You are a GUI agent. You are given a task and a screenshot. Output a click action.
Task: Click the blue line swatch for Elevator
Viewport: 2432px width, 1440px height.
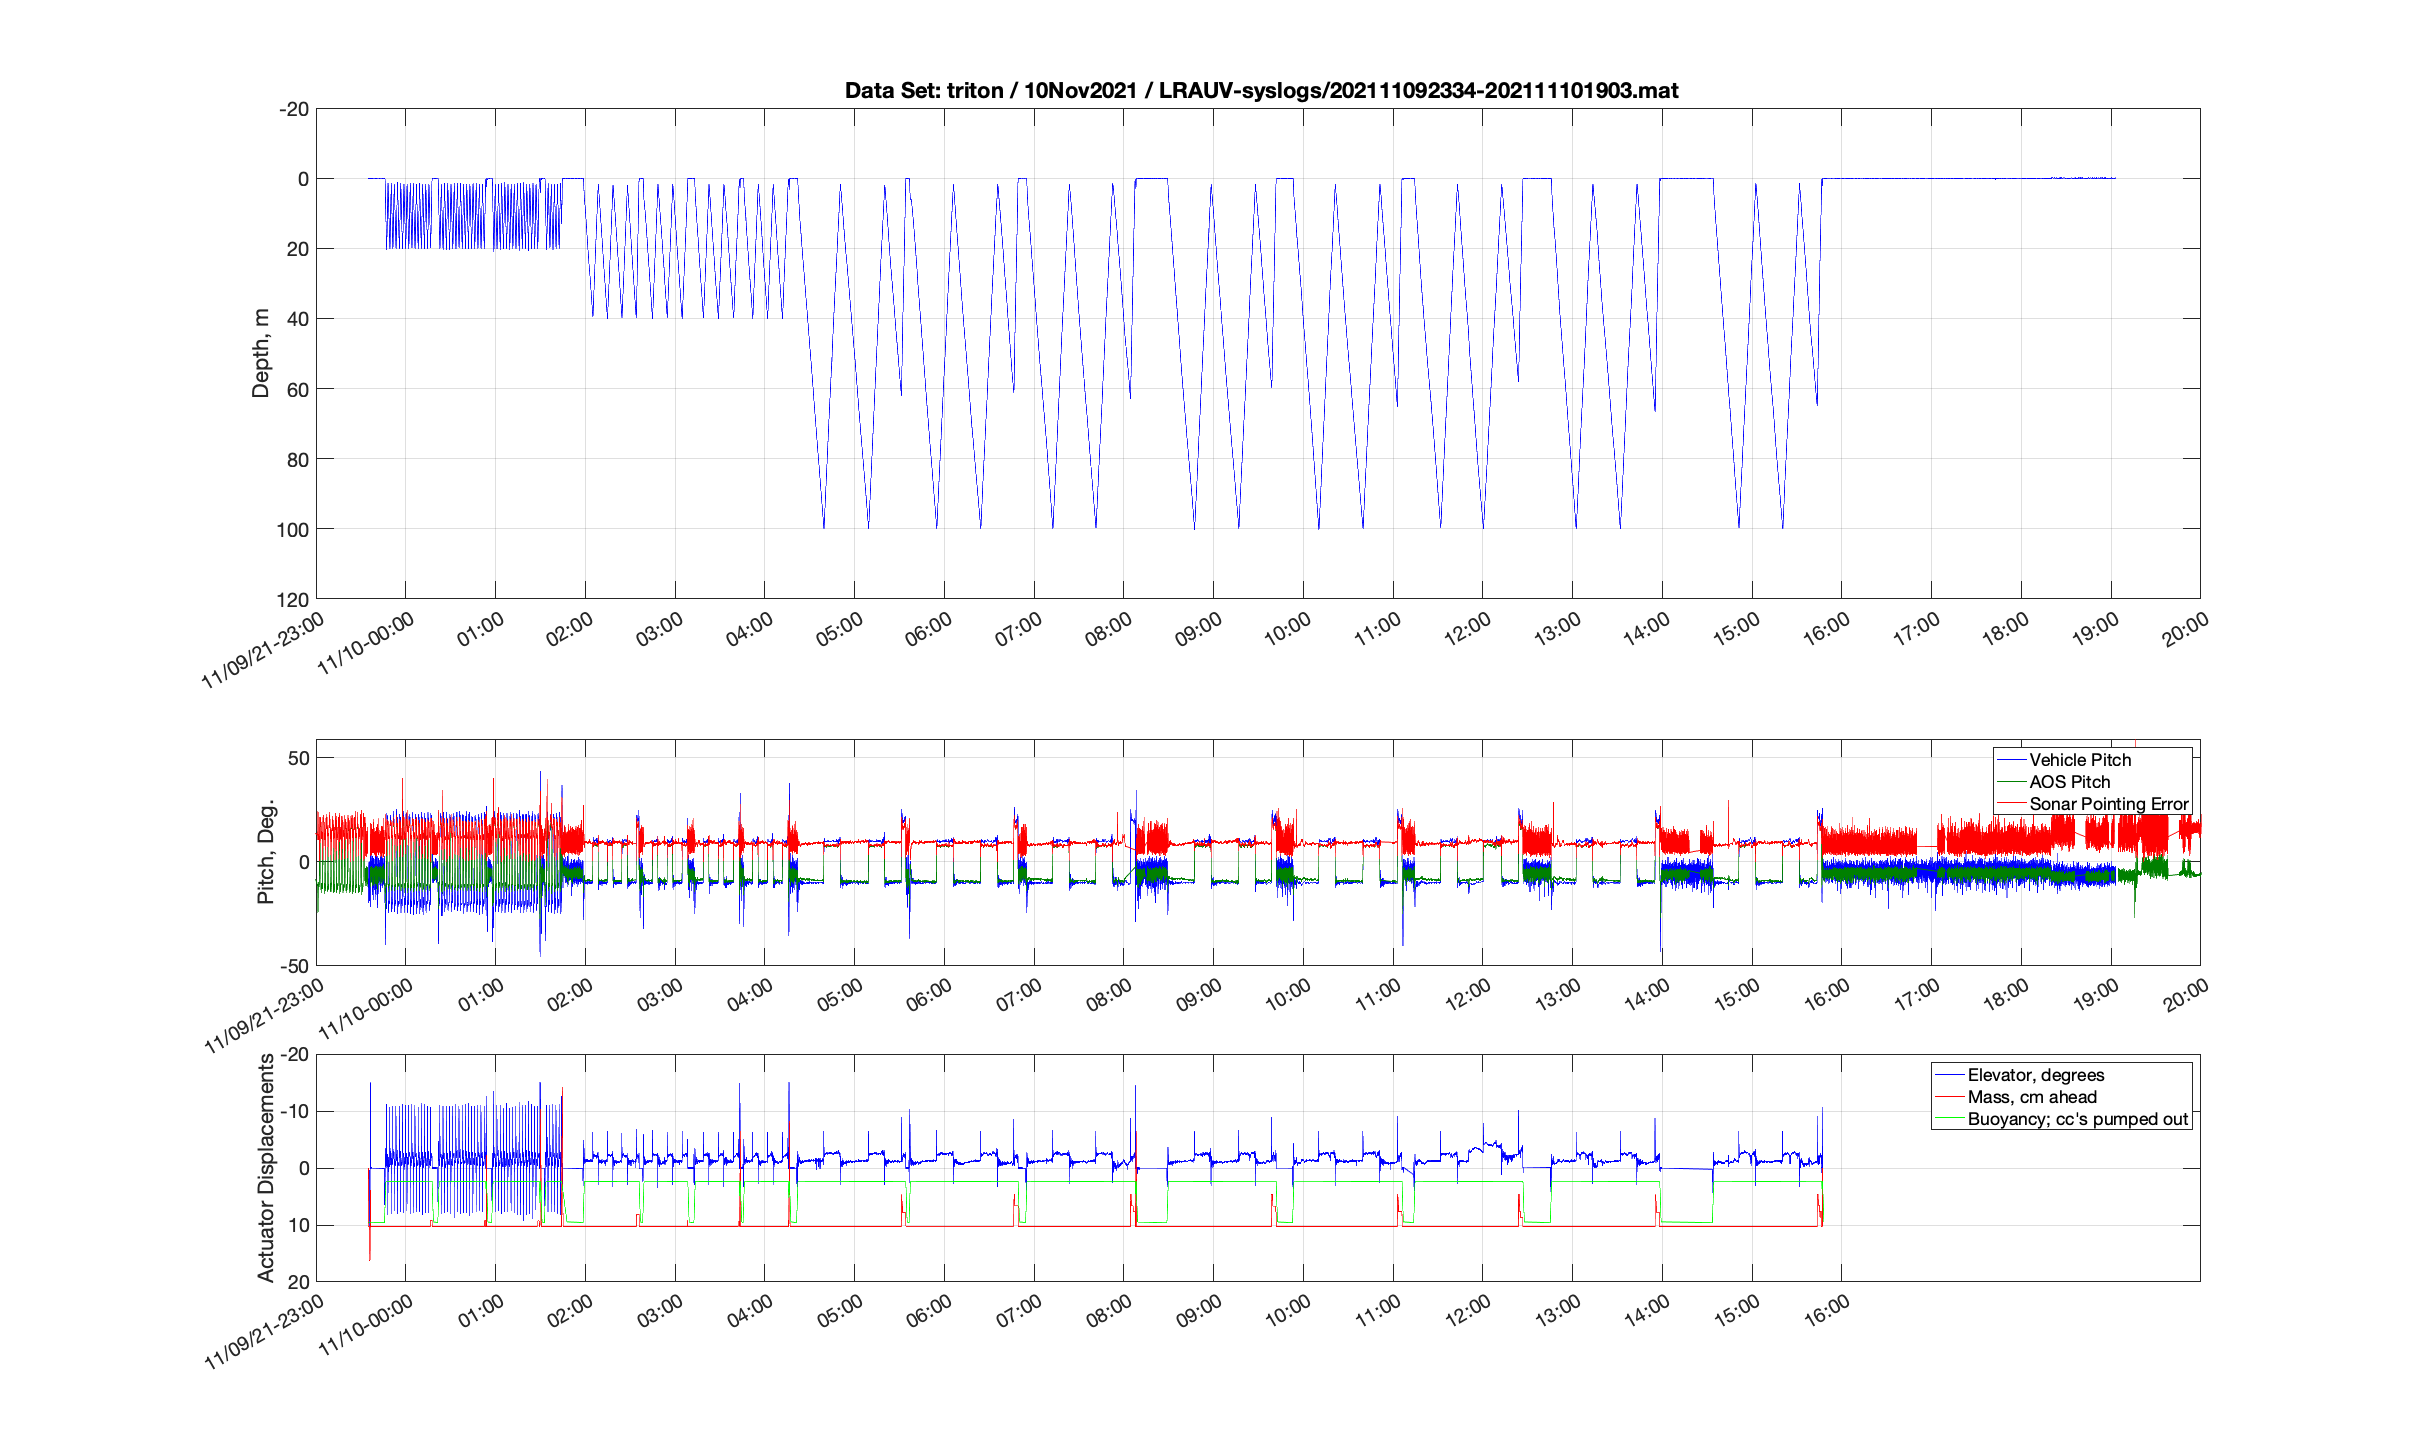tap(1950, 1075)
